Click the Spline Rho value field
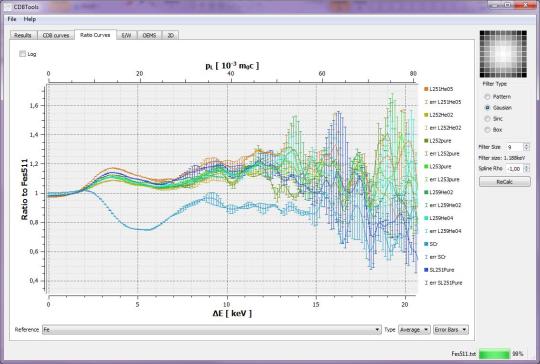 pos(514,169)
